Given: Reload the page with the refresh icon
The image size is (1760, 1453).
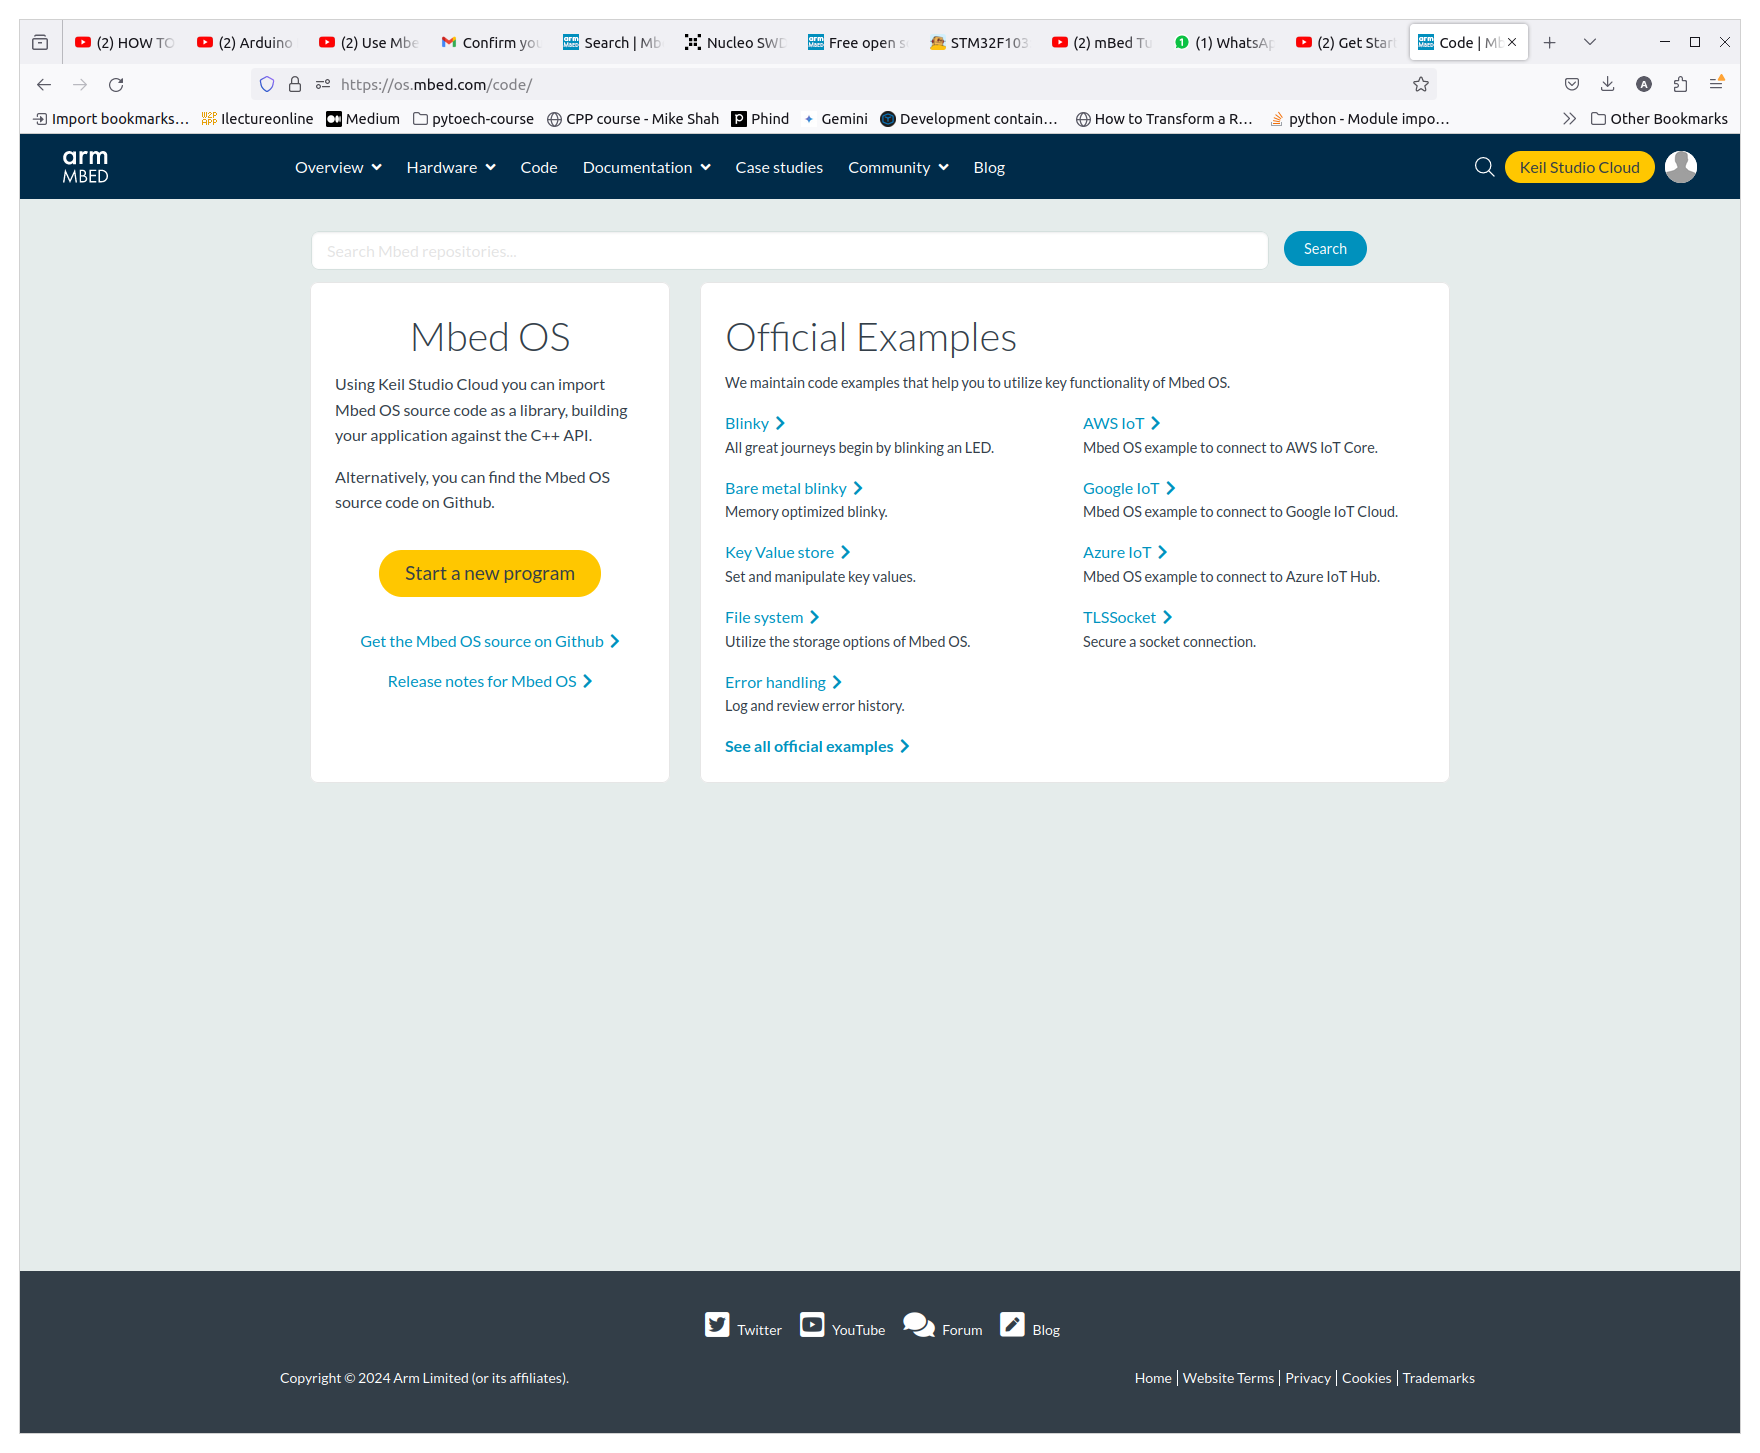Looking at the screenshot, I should [x=116, y=84].
